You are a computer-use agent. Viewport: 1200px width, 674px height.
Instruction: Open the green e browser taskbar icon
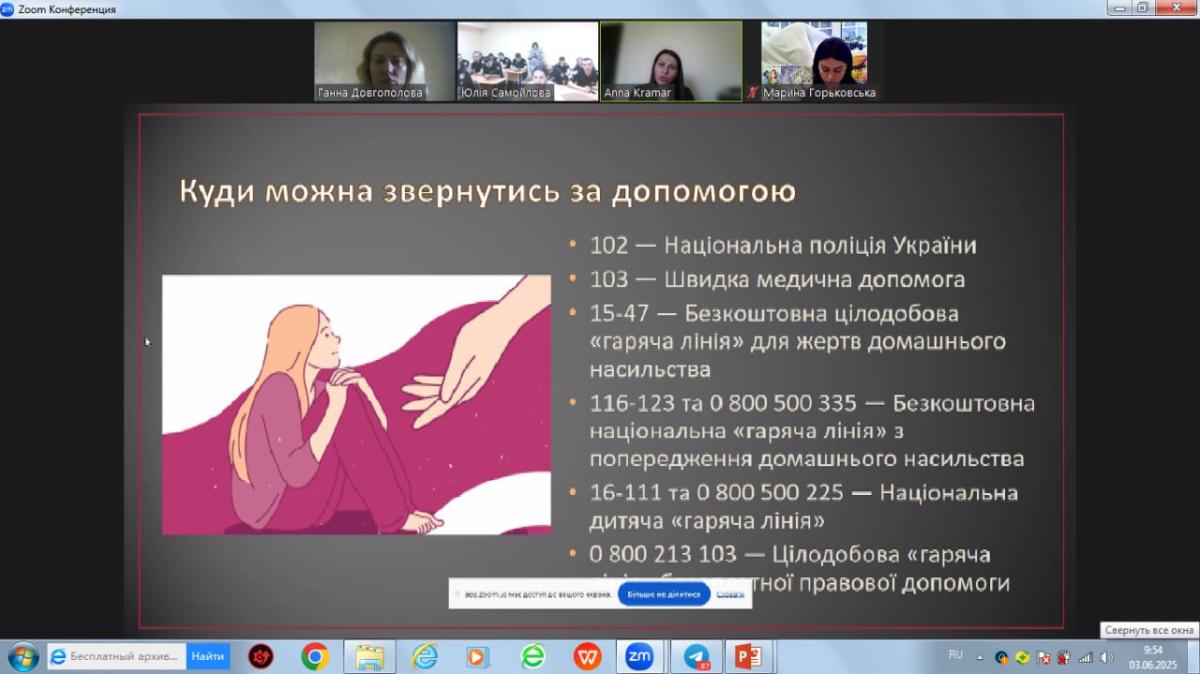tap(533, 656)
